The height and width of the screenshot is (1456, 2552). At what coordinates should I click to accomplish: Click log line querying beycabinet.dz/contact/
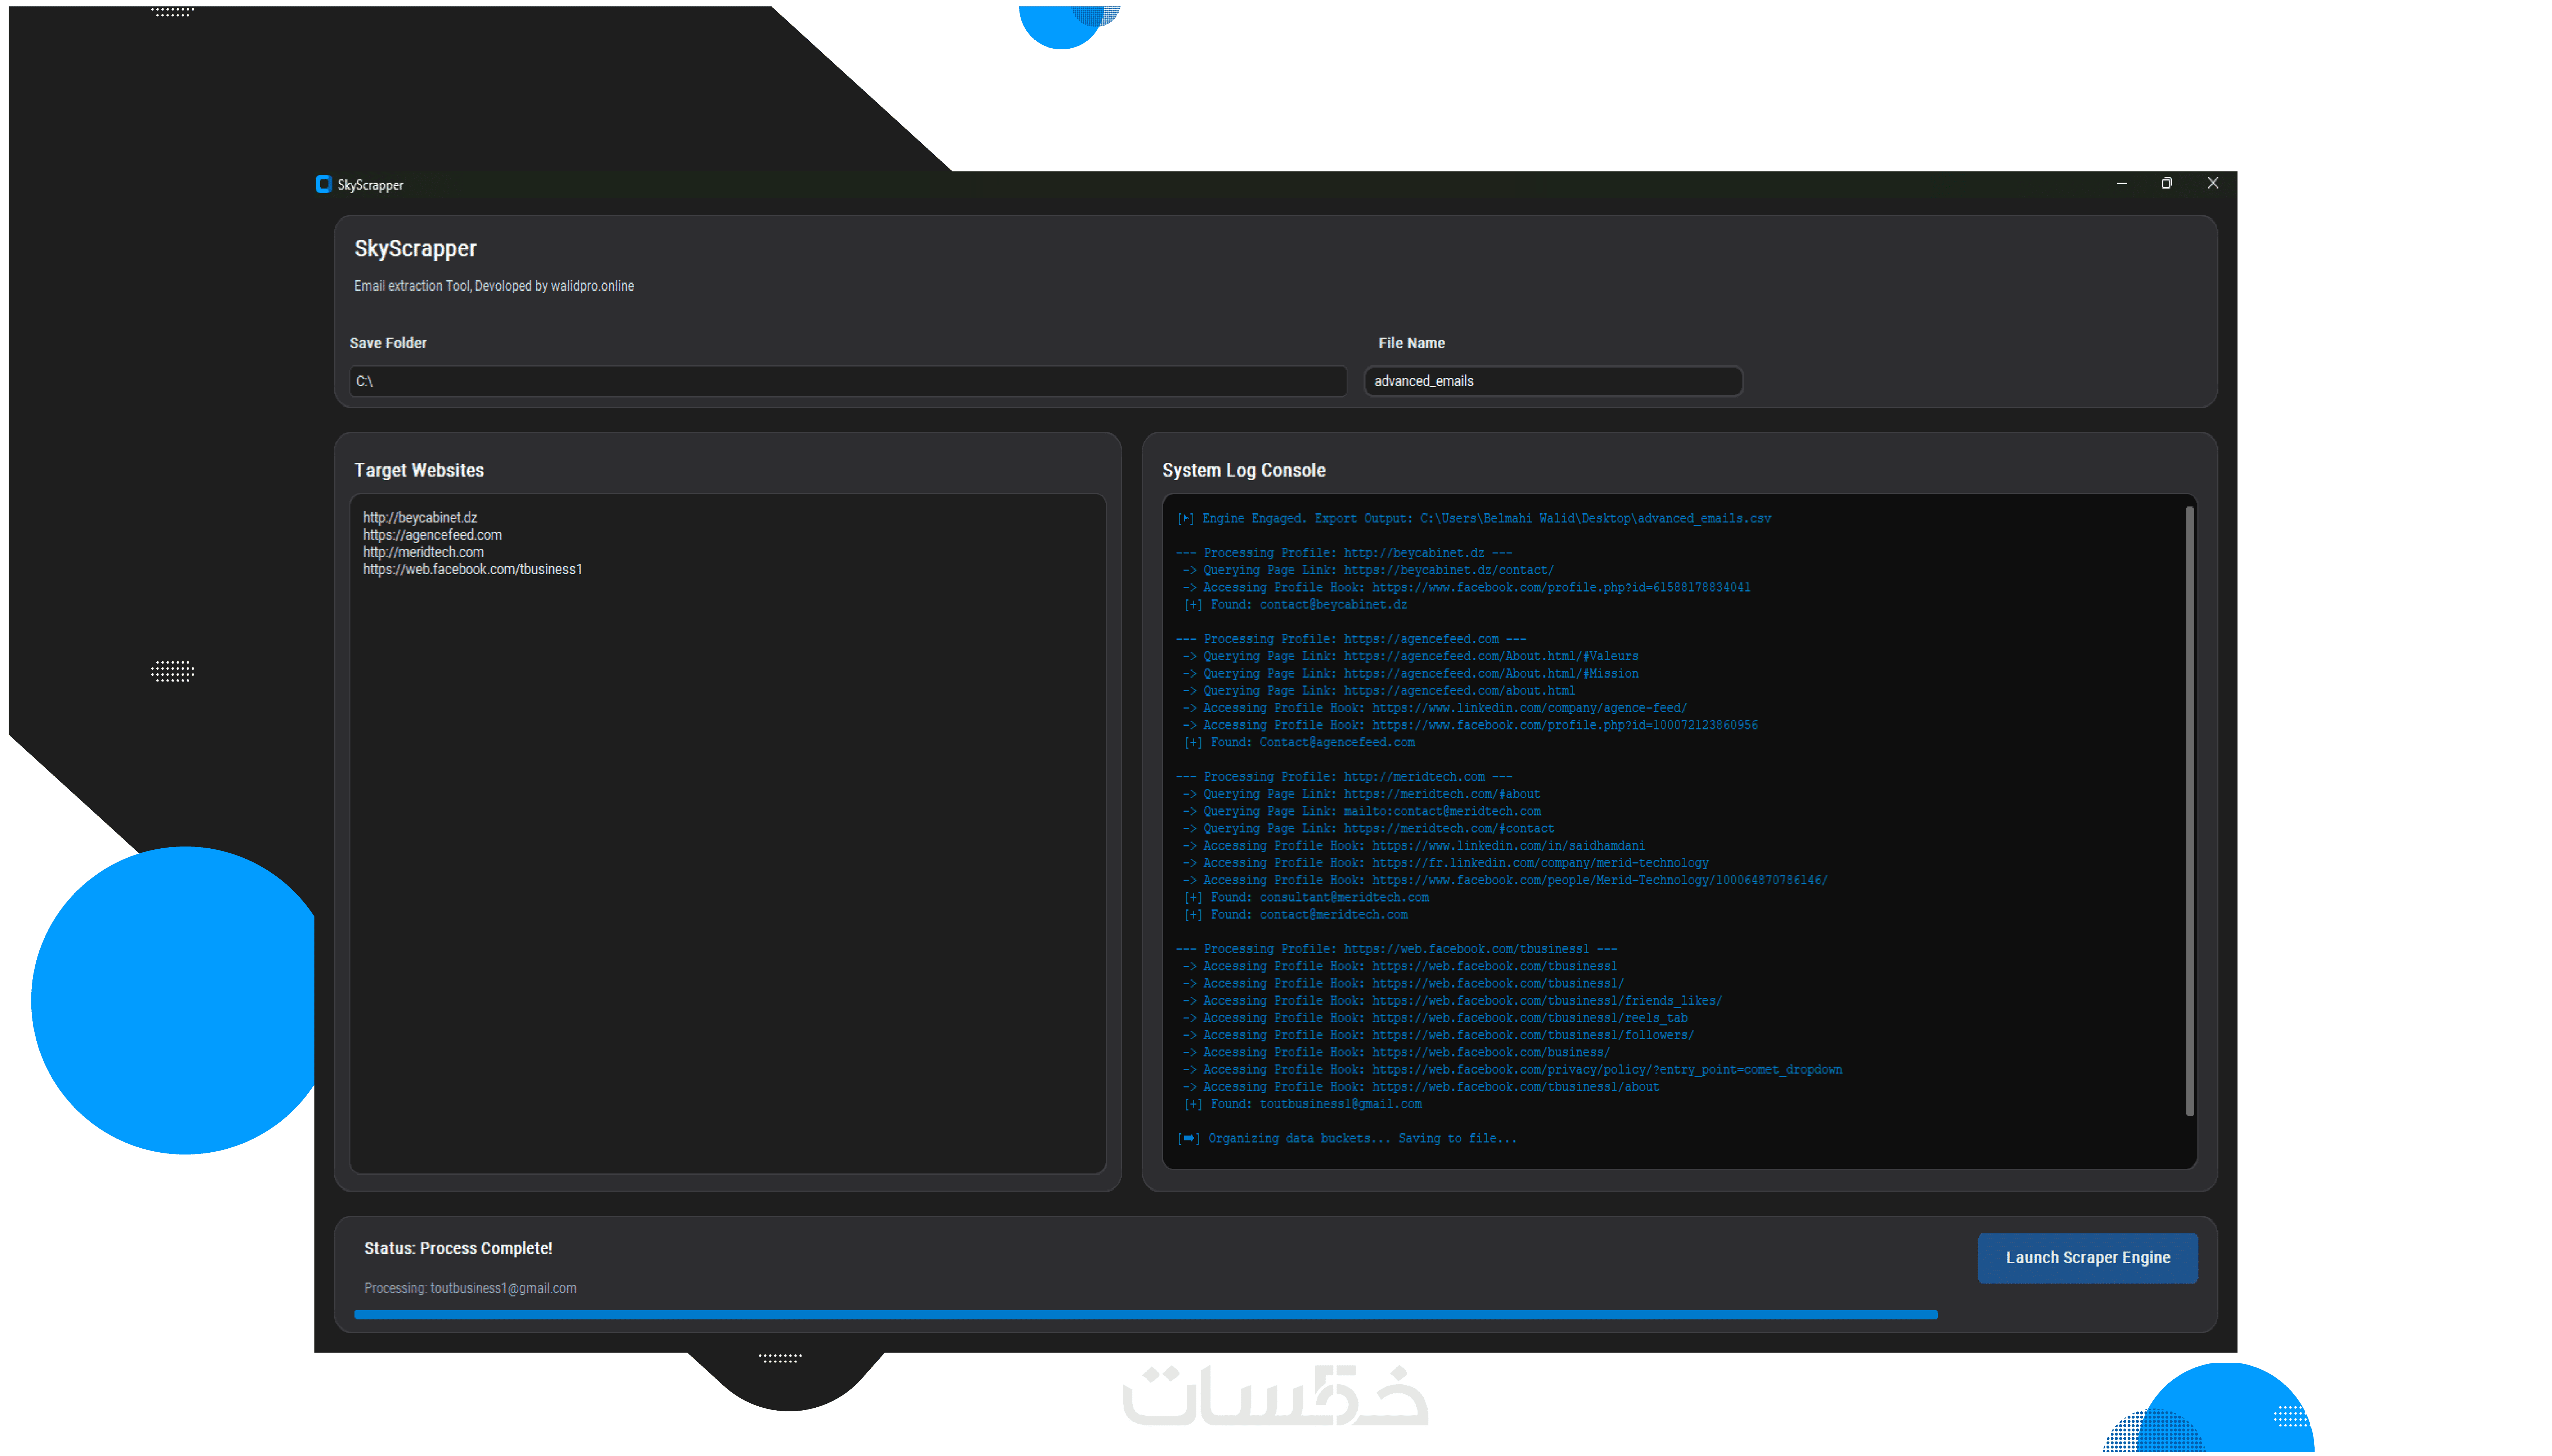(1369, 570)
